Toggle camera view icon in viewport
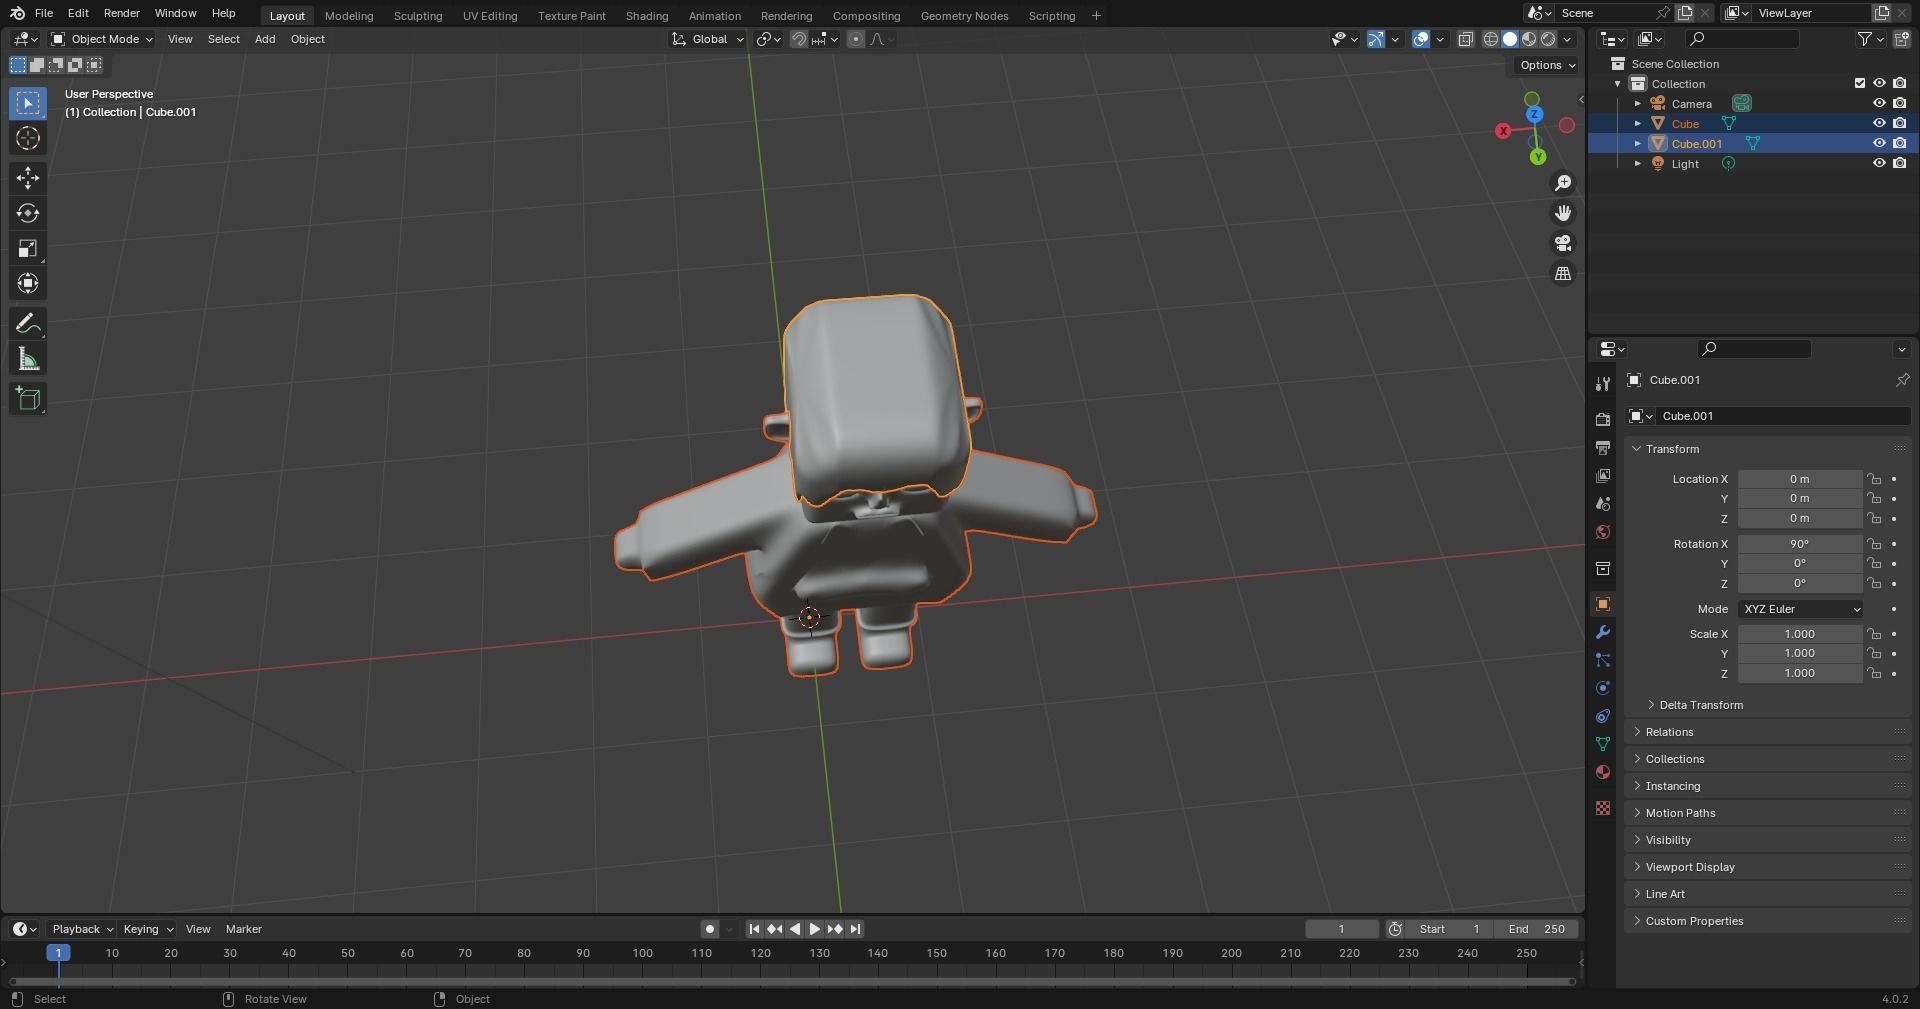This screenshot has height=1009, width=1920. click(1562, 243)
